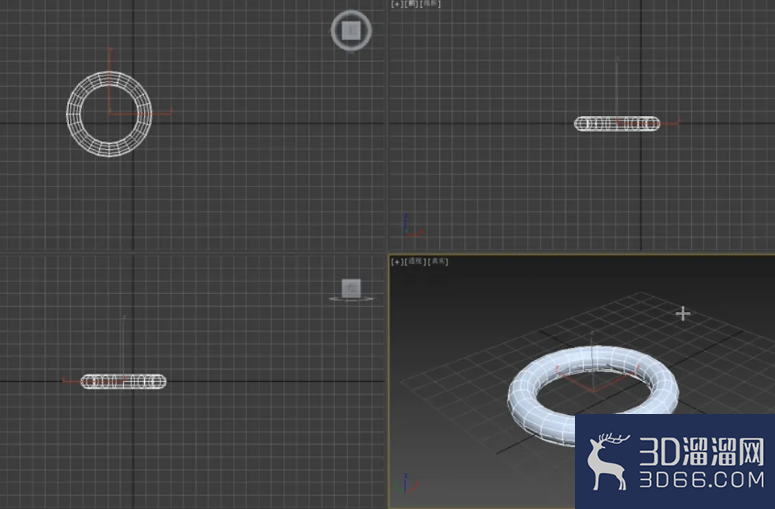
Task: Open the [+] menu of the front viewport
Action: [x=397, y=4]
